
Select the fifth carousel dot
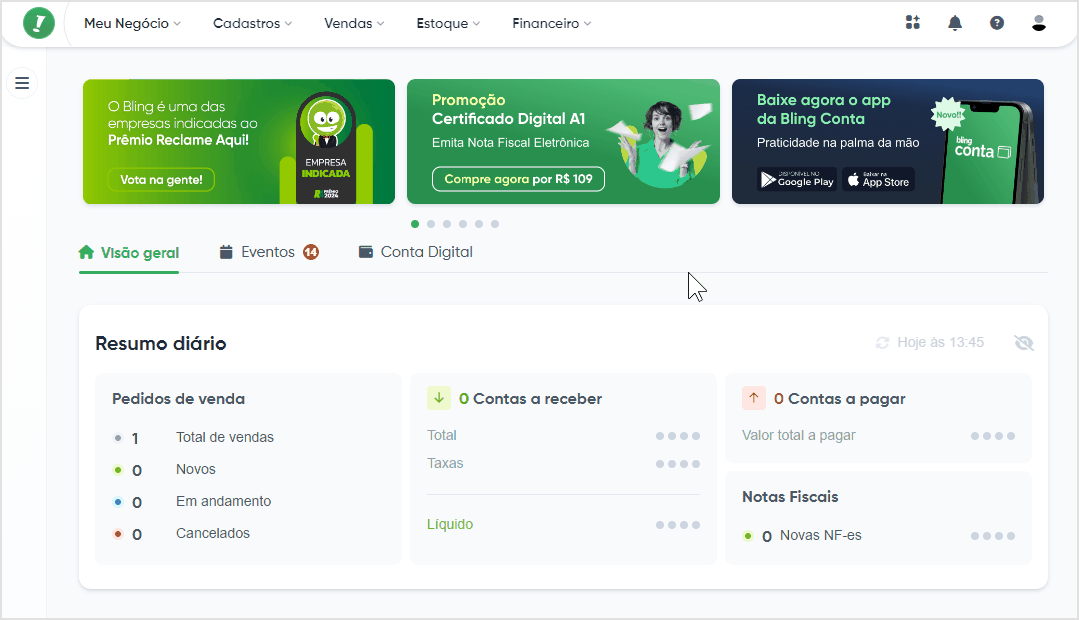click(479, 224)
